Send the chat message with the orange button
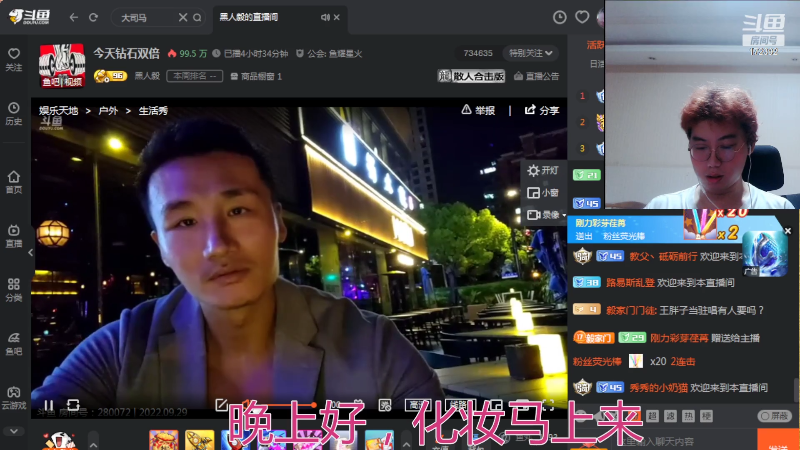Viewport: 800px width, 450px height. click(778, 440)
